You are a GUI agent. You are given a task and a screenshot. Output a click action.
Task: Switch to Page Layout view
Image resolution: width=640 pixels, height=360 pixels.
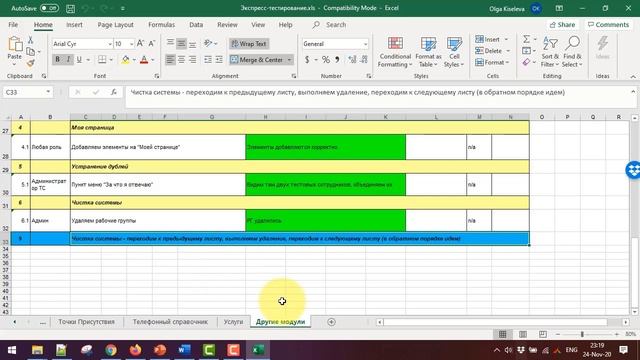[523, 334]
